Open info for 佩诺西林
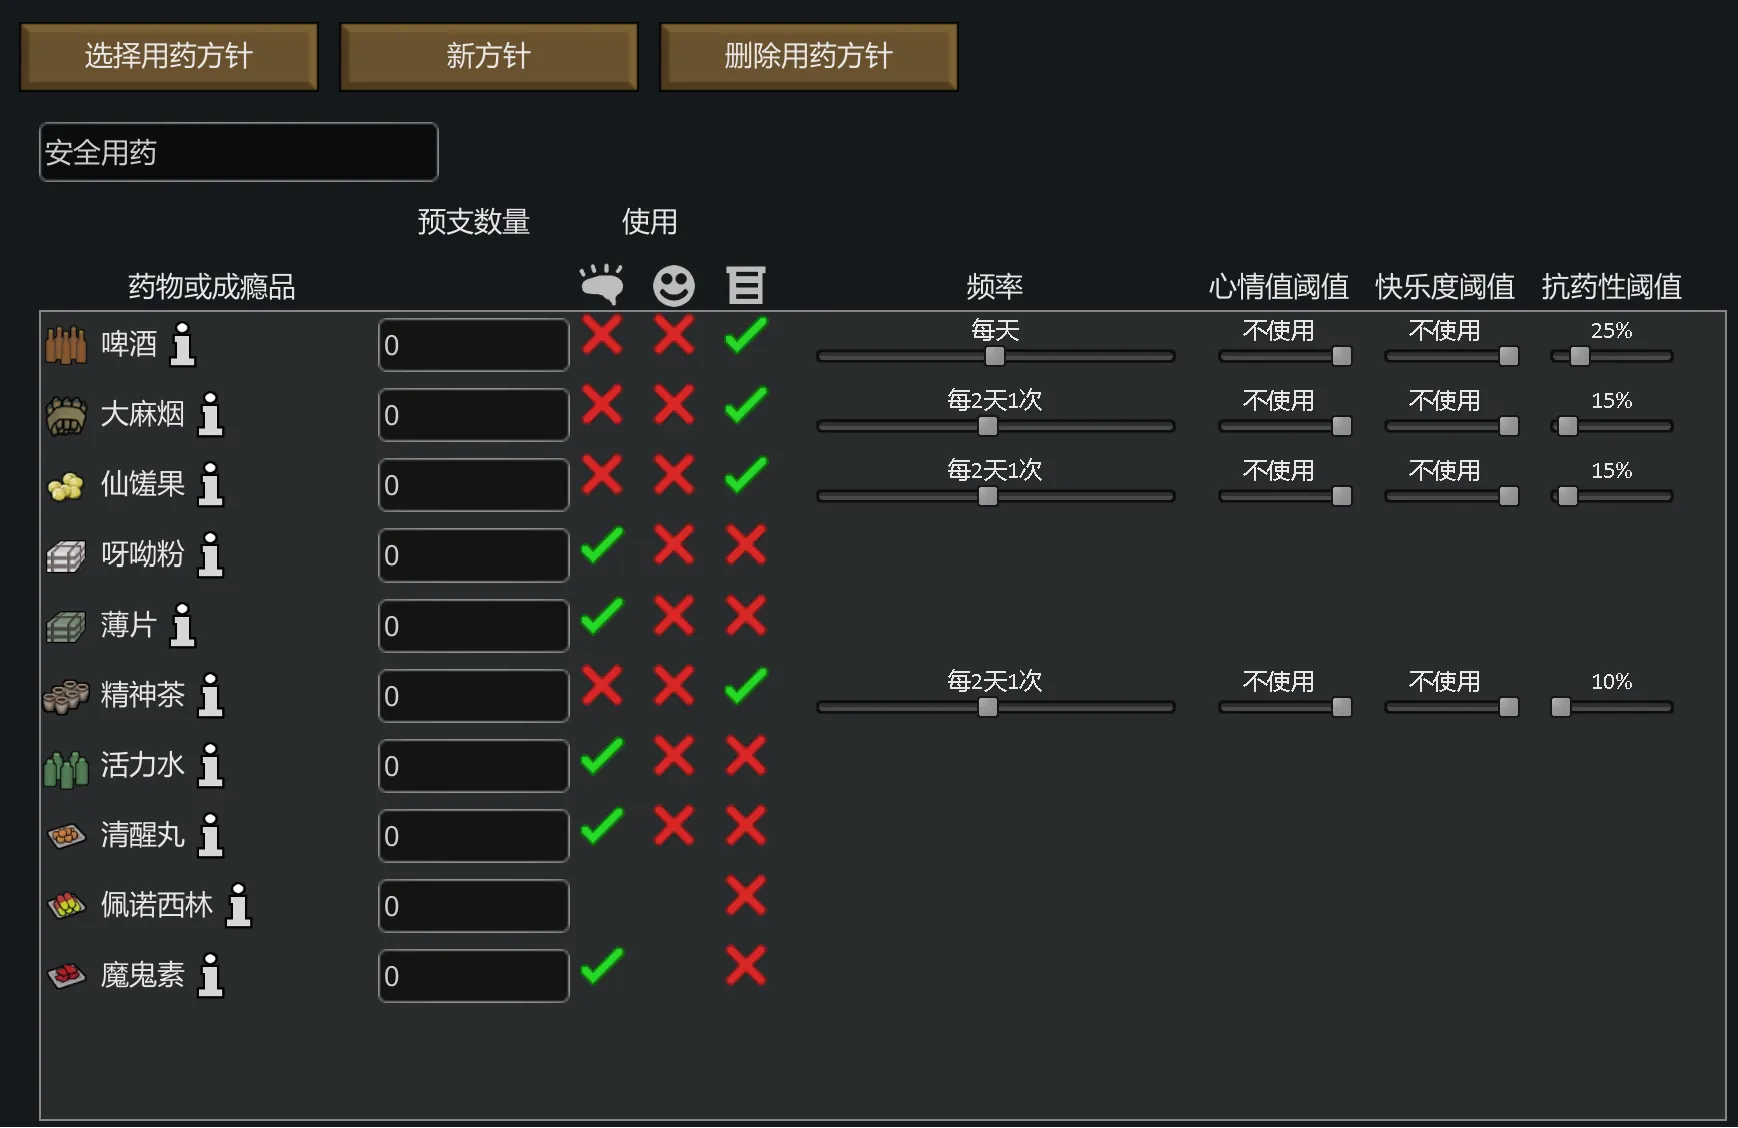1738x1128 pixels. 238,905
